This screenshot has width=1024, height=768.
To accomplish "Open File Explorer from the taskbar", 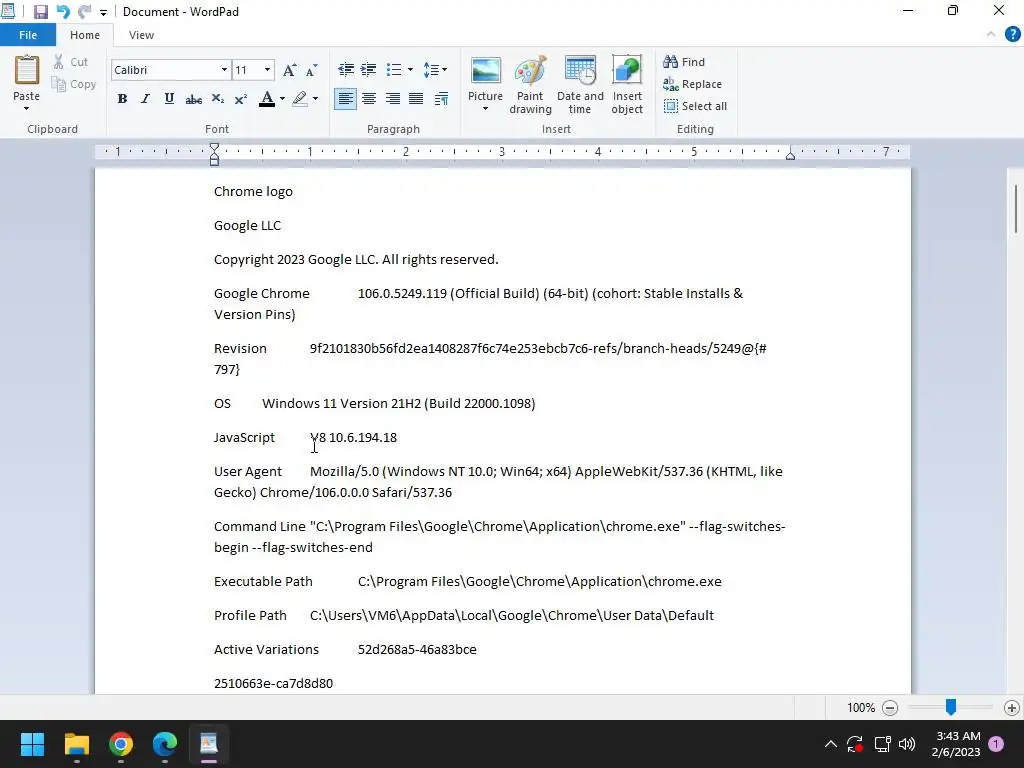I will (x=76, y=744).
